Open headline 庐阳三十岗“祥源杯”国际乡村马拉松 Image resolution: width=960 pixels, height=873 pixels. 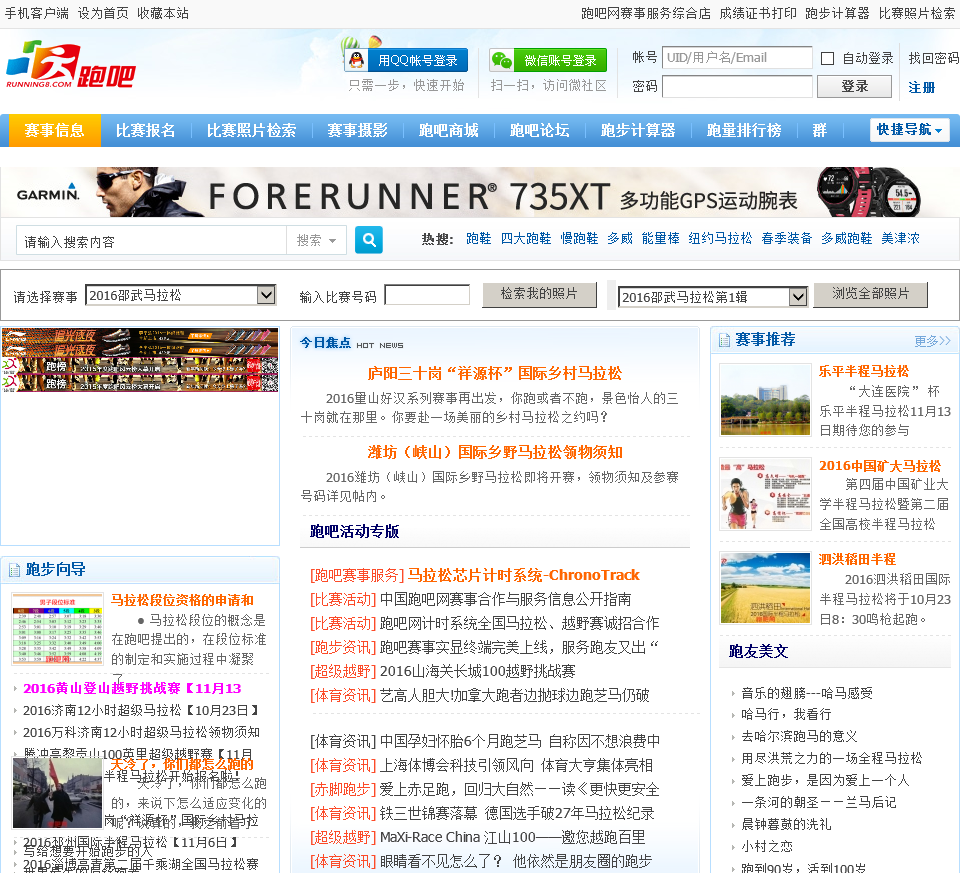click(495, 373)
